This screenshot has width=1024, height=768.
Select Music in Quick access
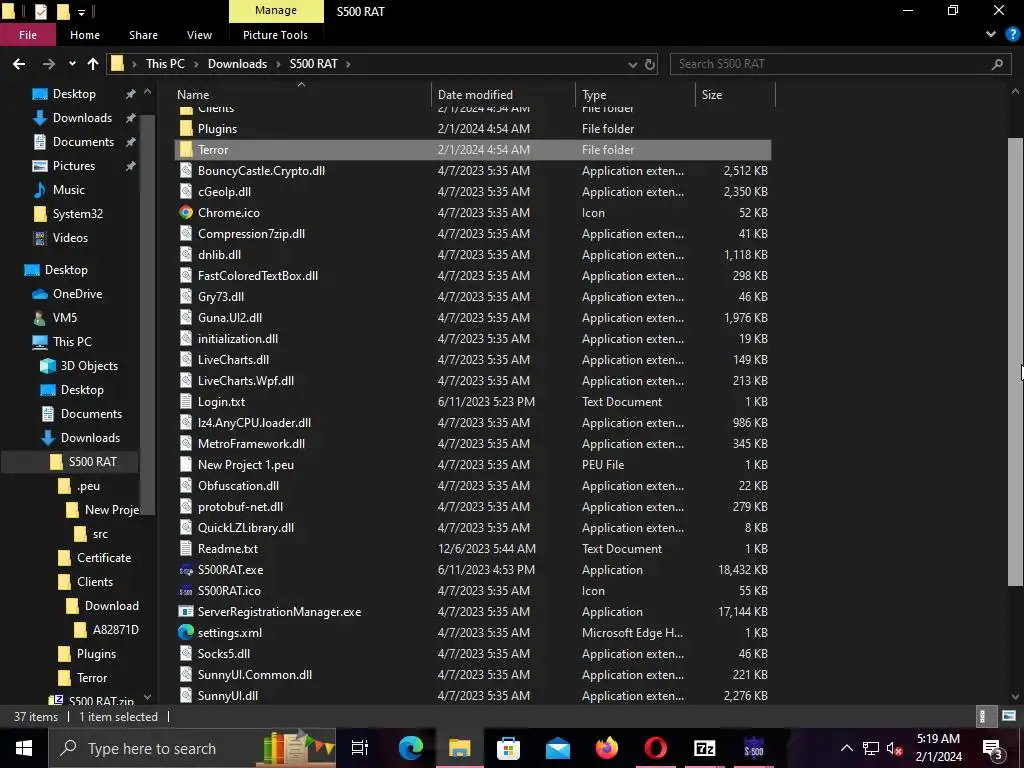coord(69,190)
